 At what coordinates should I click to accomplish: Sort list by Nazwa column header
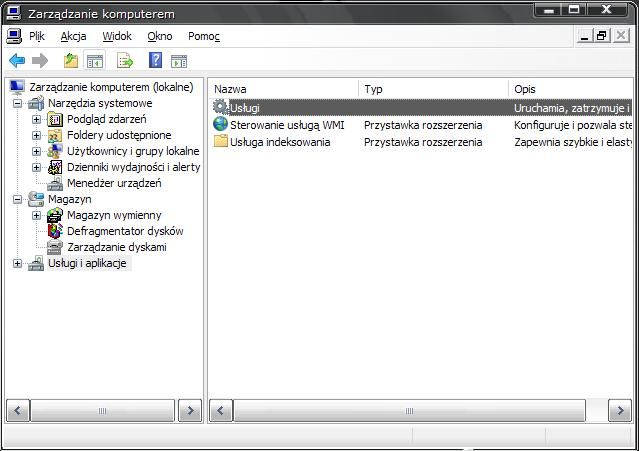pos(283,89)
